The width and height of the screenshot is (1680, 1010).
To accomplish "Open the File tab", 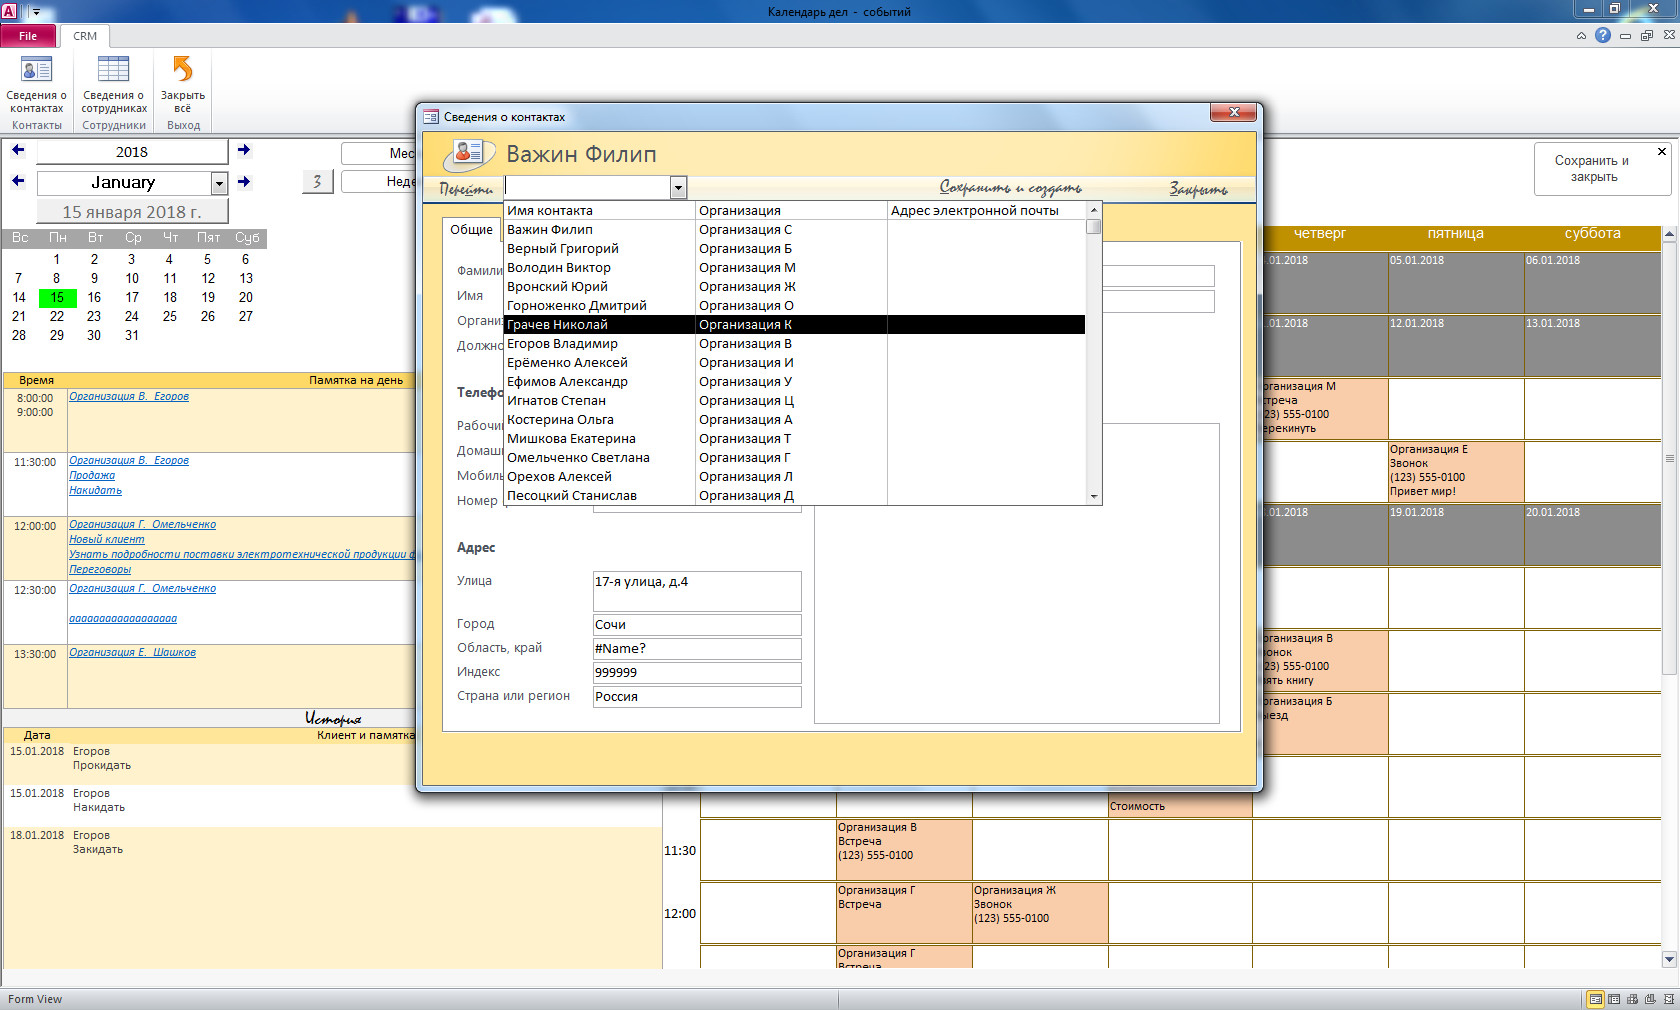I will [28, 36].
